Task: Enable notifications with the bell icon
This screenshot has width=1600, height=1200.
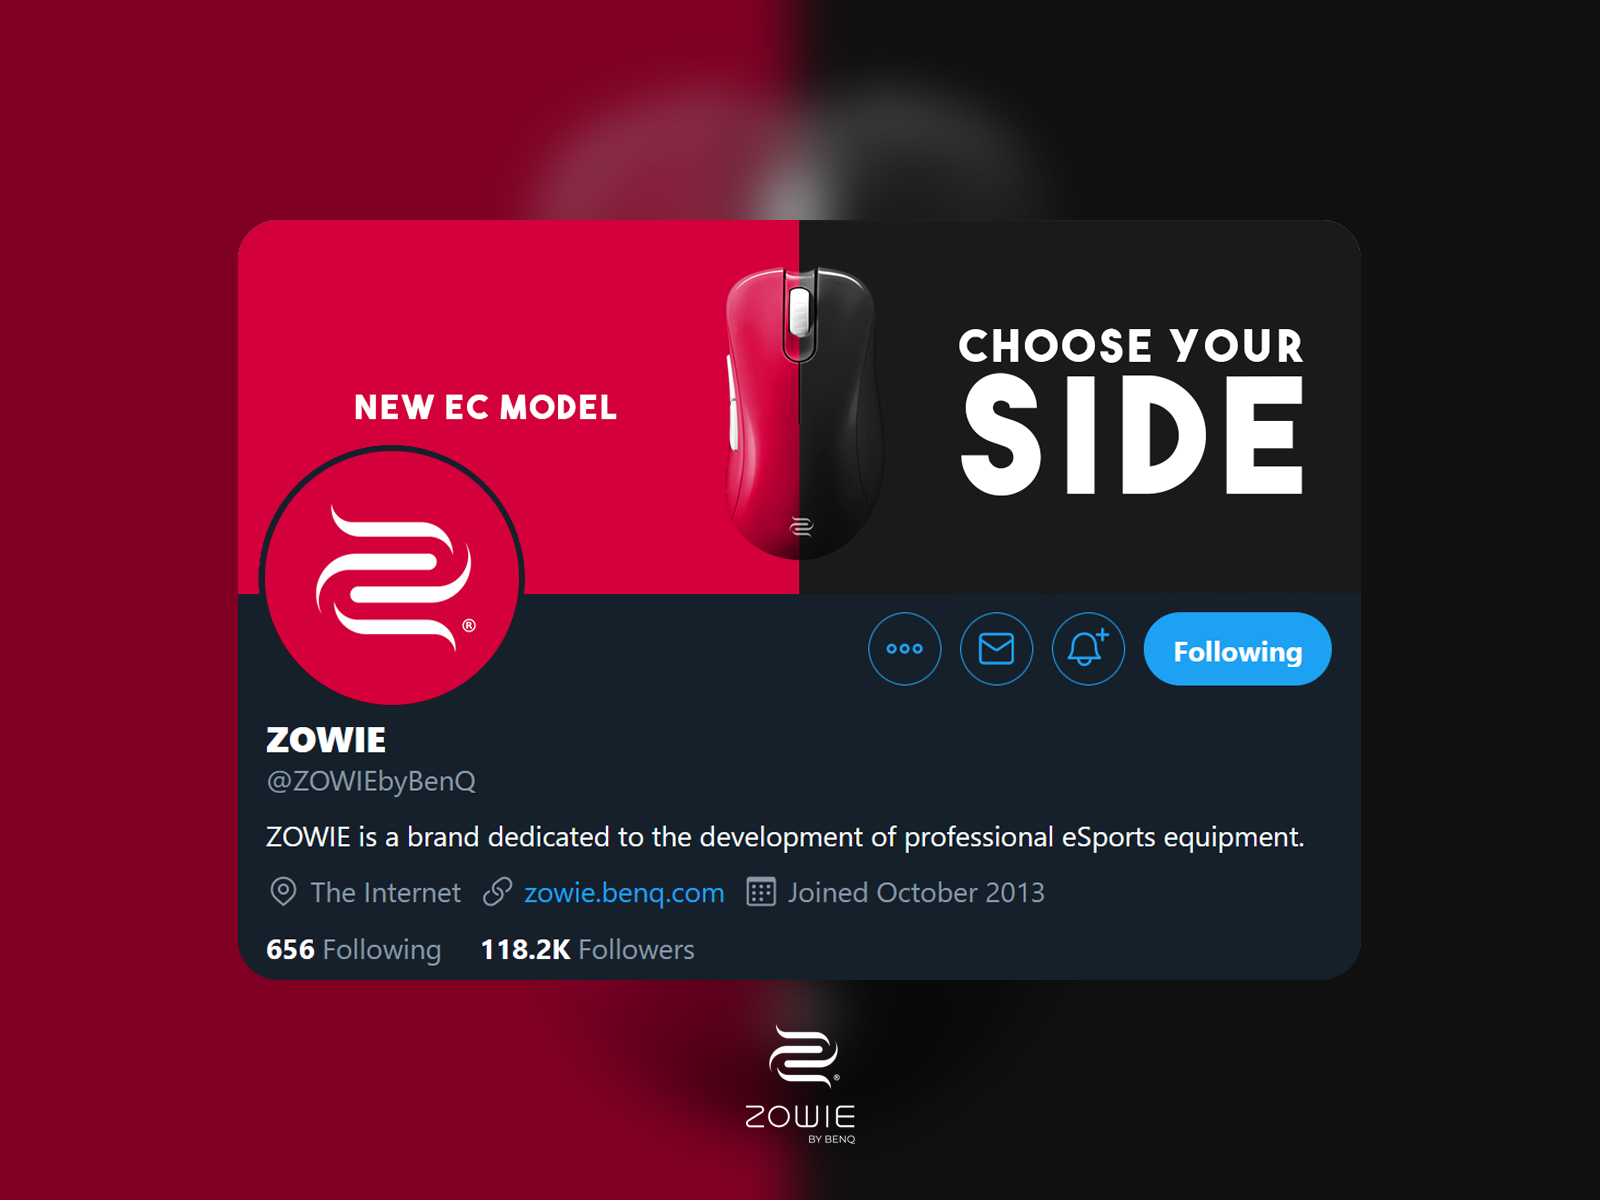Action: click(x=1088, y=649)
